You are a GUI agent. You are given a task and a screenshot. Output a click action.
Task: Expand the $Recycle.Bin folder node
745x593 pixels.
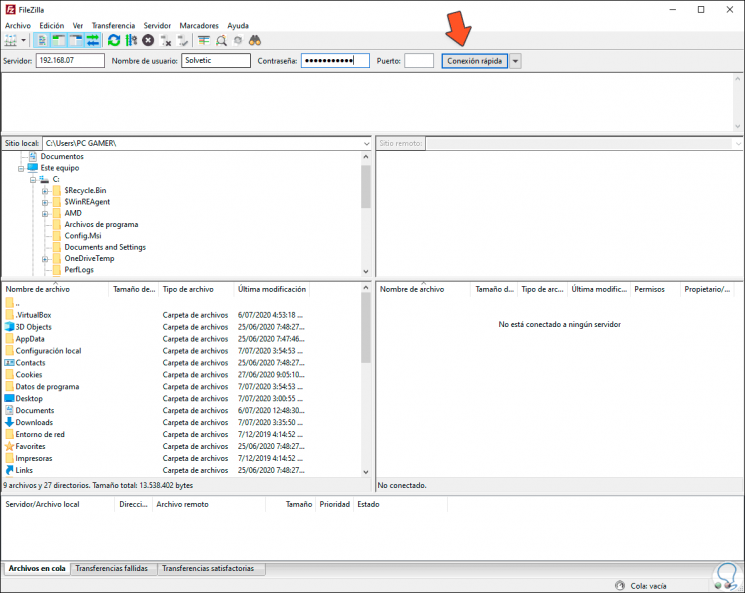pos(45,191)
